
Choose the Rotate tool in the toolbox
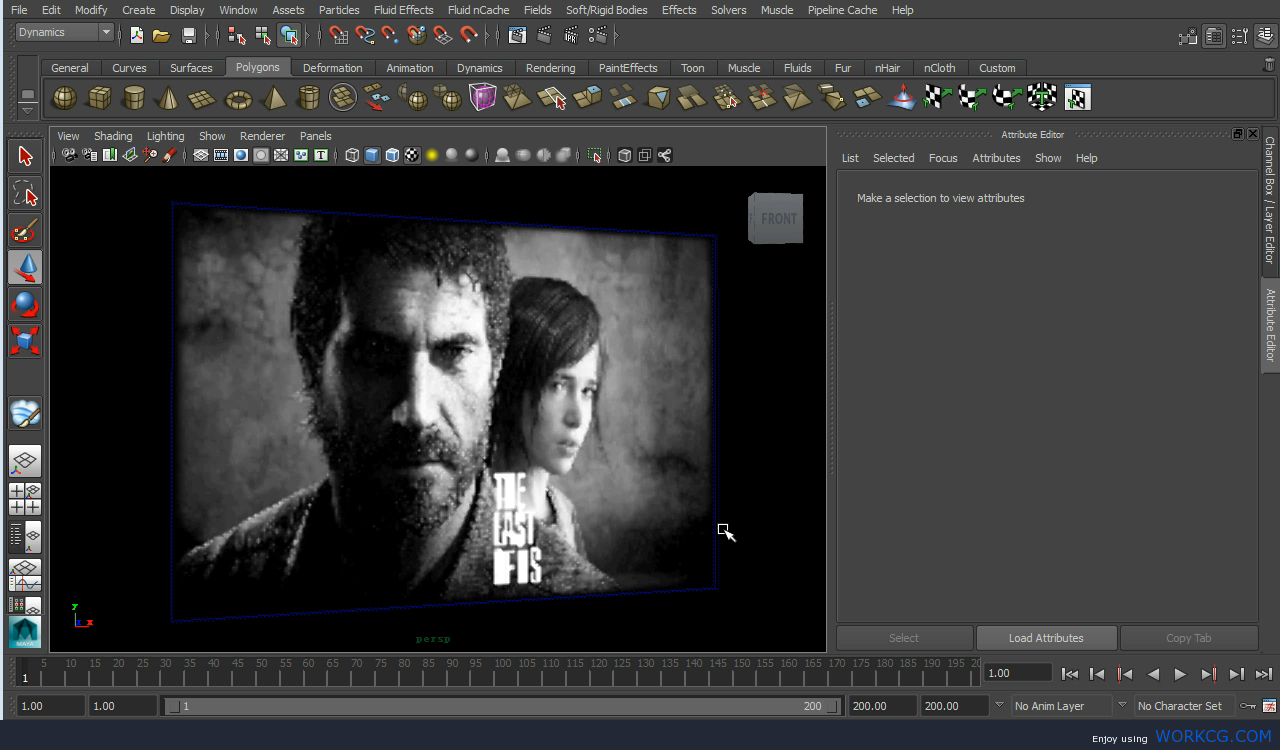(x=25, y=304)
